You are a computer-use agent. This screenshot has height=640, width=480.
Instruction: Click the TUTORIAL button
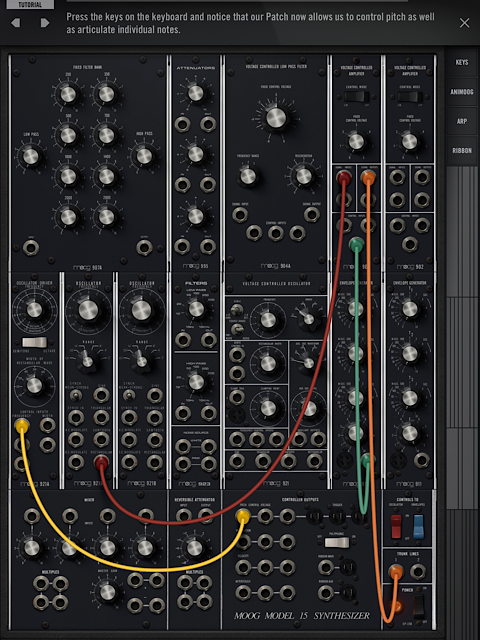pos(30,4)
